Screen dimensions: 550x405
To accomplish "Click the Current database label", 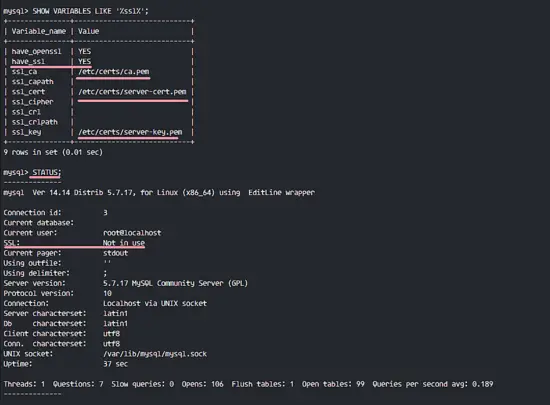I will click(x=39, y=223).
